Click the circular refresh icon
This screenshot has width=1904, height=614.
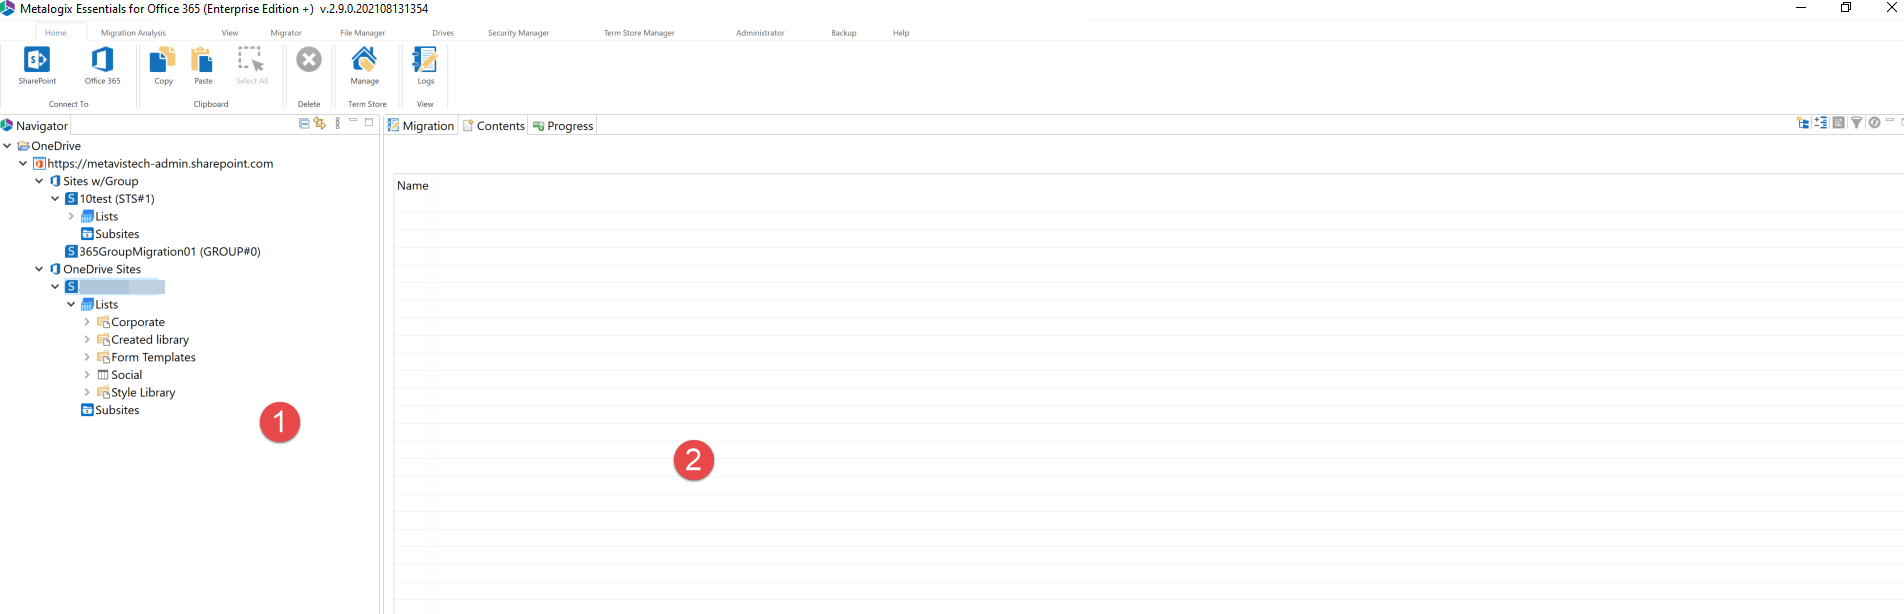(x=1874, y=123)
